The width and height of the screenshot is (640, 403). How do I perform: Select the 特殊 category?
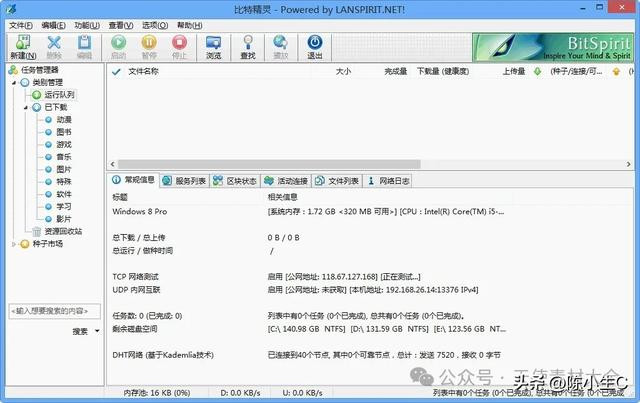point(64,182)
